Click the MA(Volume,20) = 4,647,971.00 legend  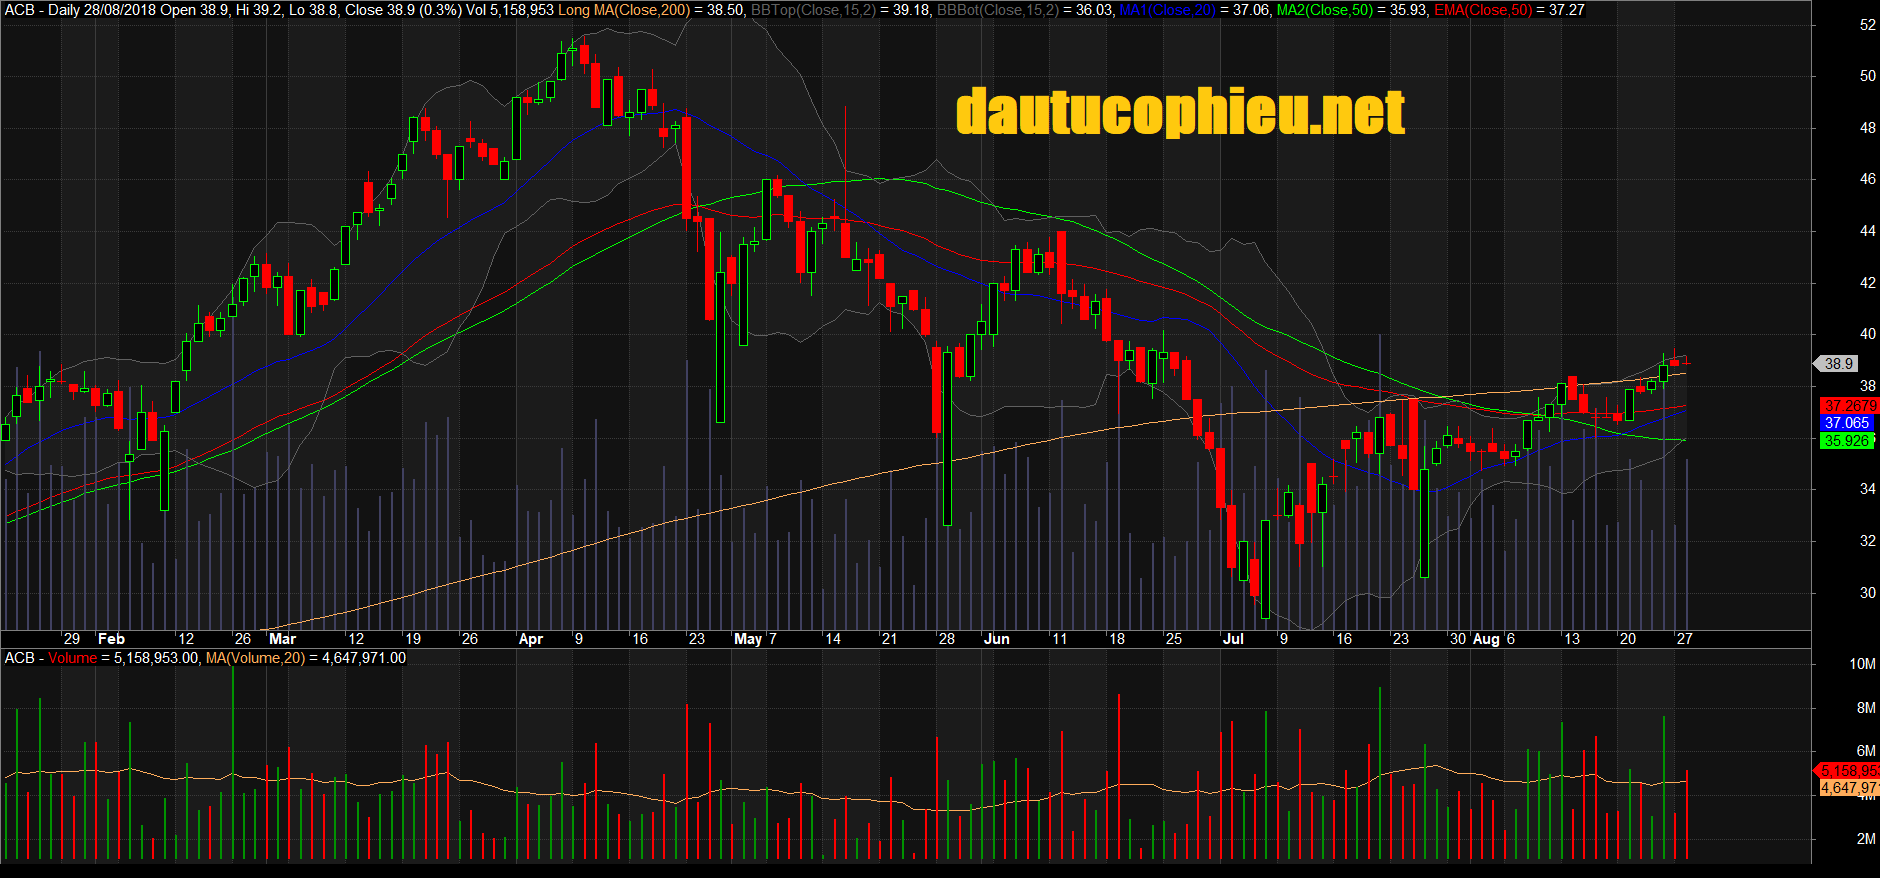pos(305,658)
